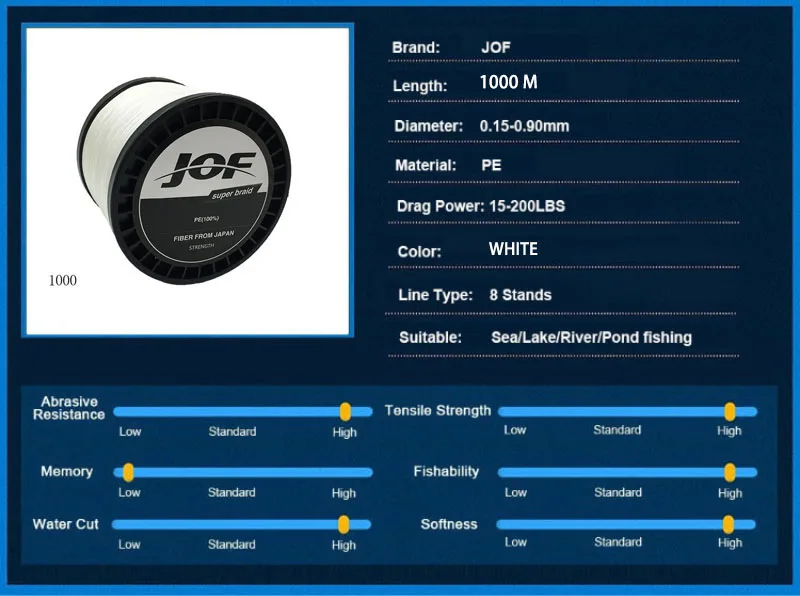Click the '8 Stands' line type value
The width and height of the screenshot is (800, 596).
520,295
